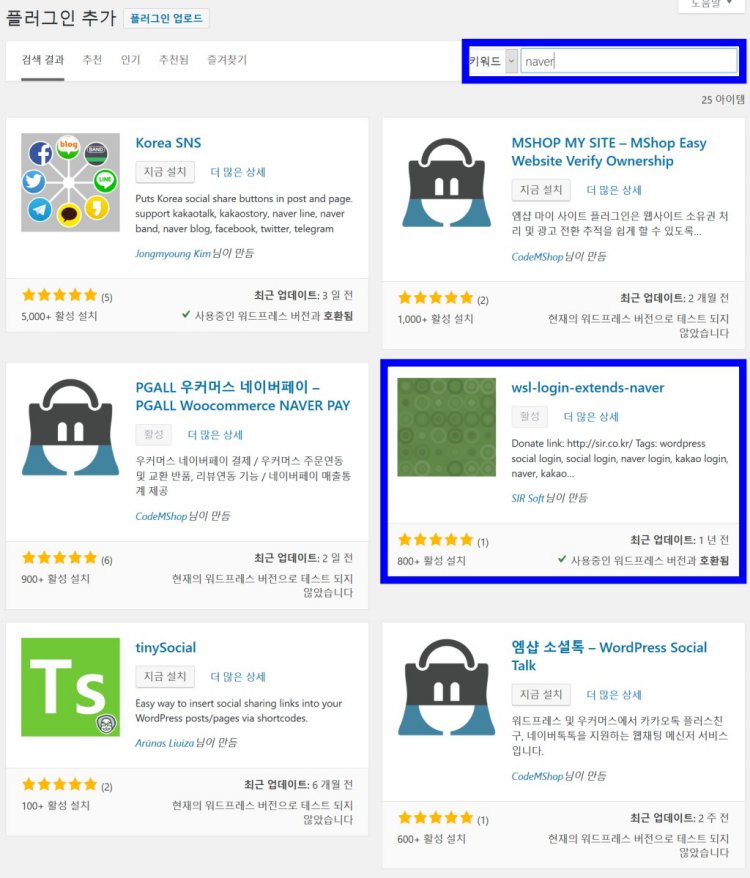The image size is (750, 878).
Task: Click the 활성 button for PGALL Naver Pay
Action: coord(153,435)
